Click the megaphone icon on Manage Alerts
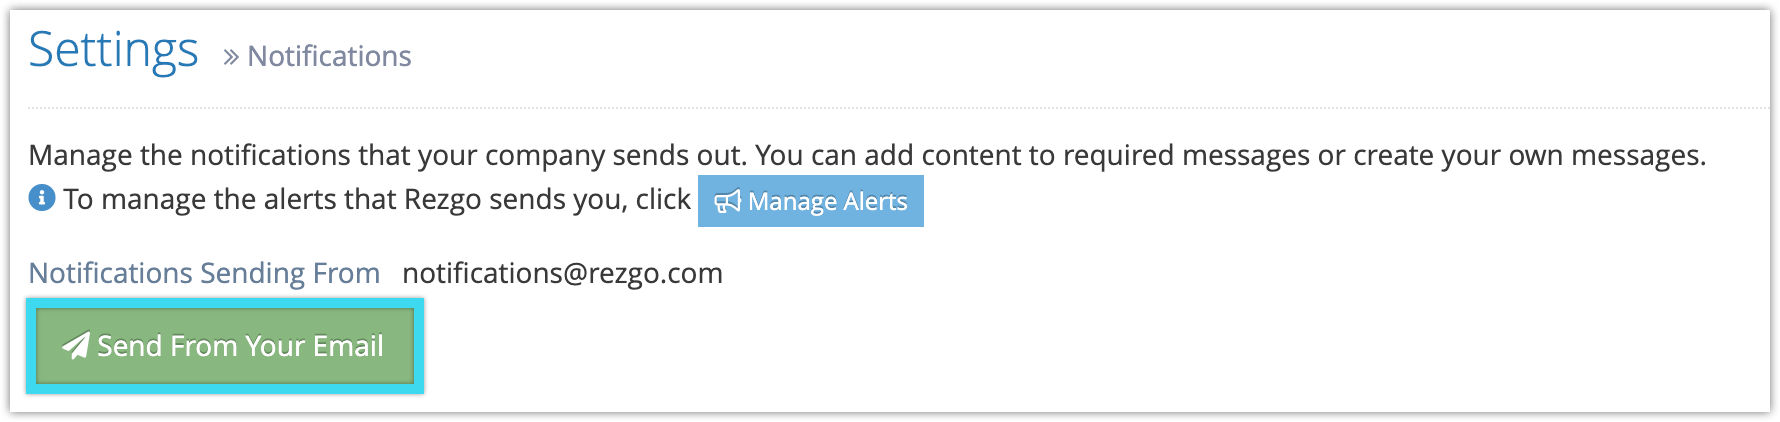1780x422 pixels. coord(728,201)
